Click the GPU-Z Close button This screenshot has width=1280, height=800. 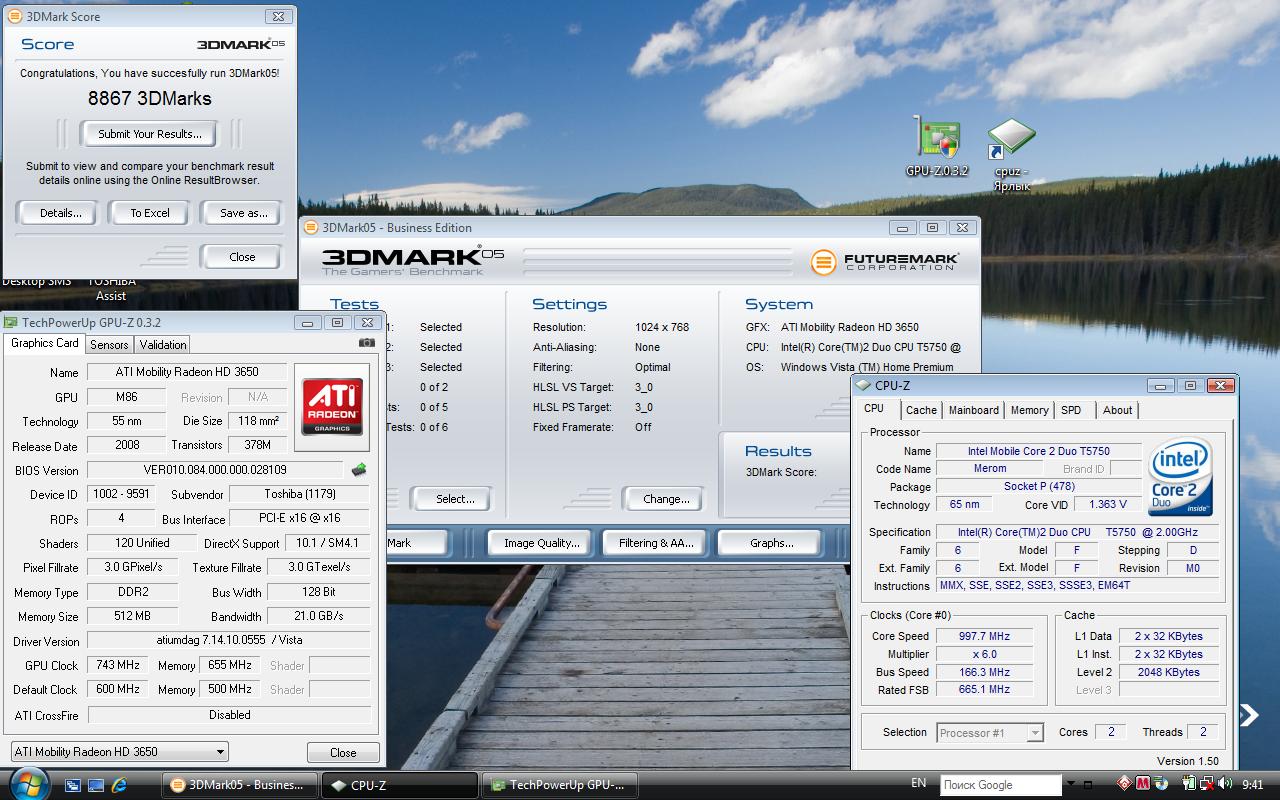pos(343,753)
